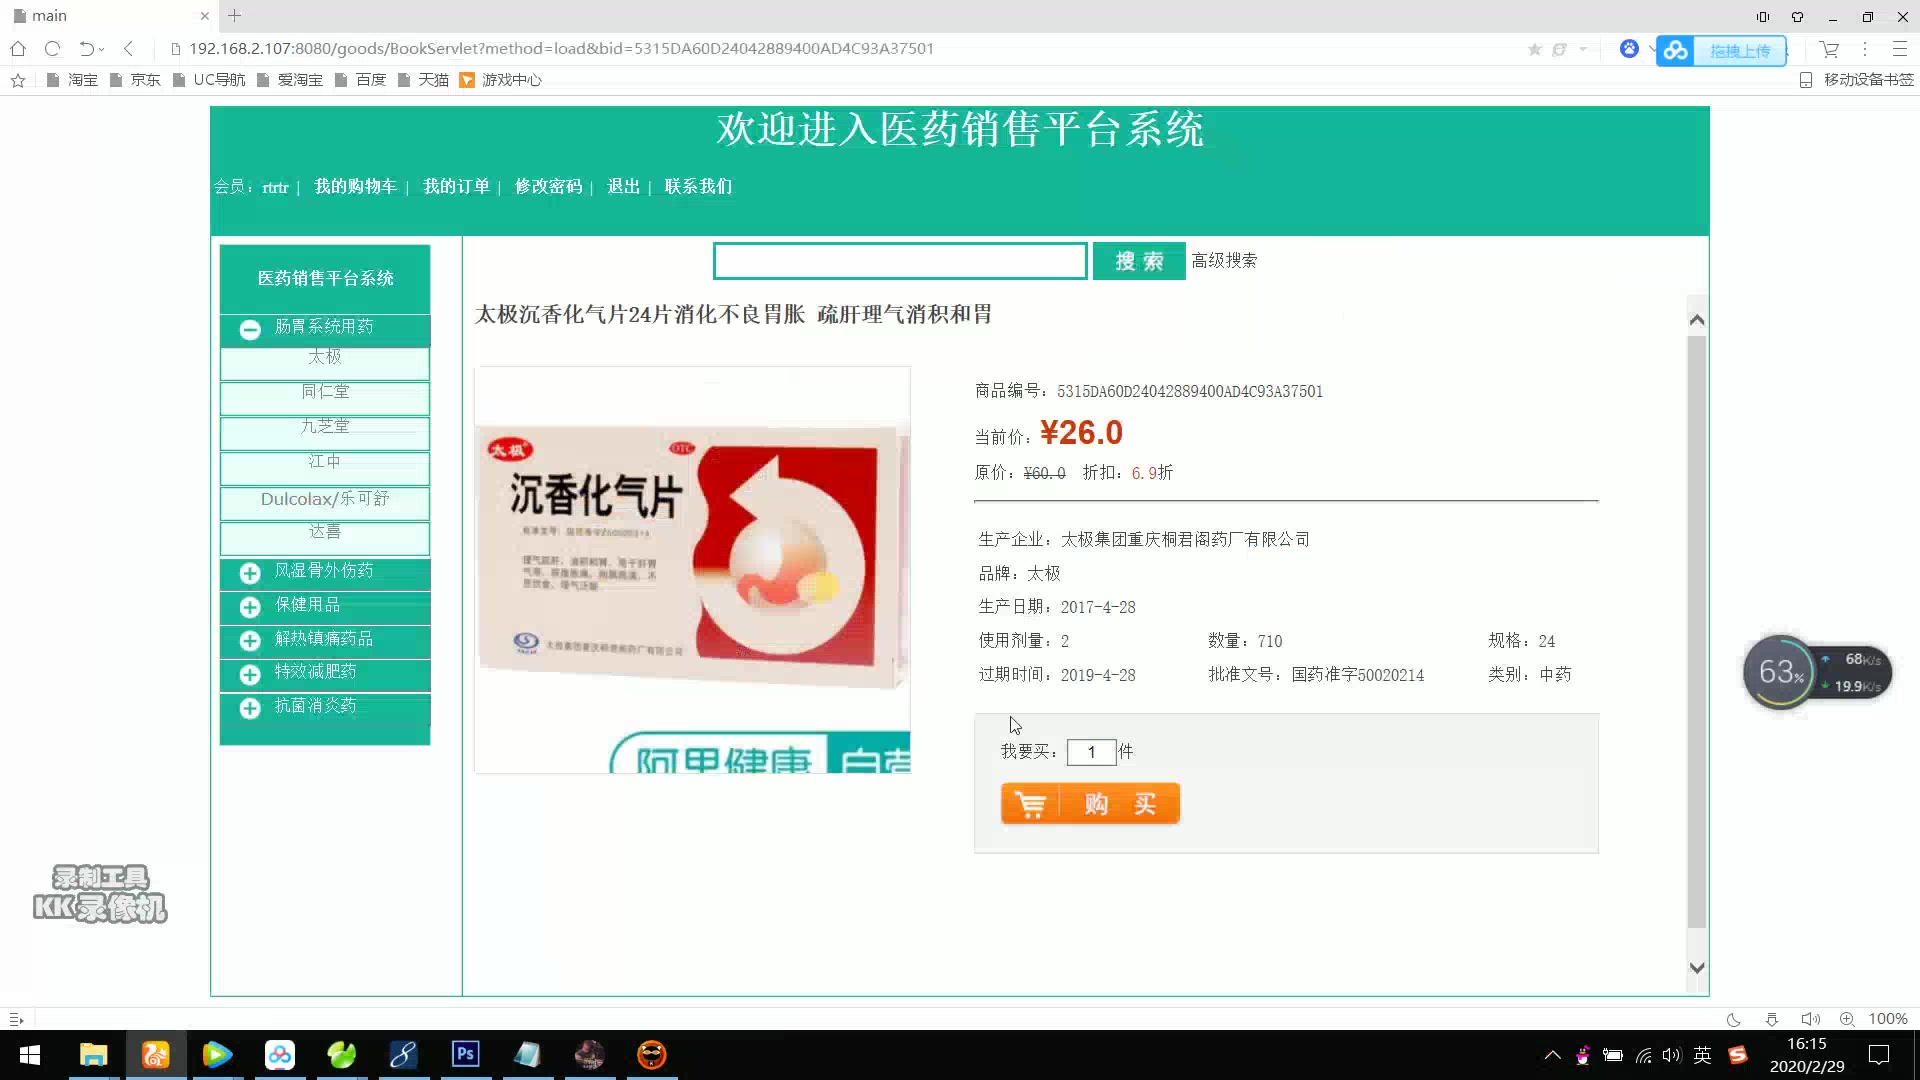Click the 搜索 button
This screenshot has height=1080, width=1920.
tap(1139, 261)
